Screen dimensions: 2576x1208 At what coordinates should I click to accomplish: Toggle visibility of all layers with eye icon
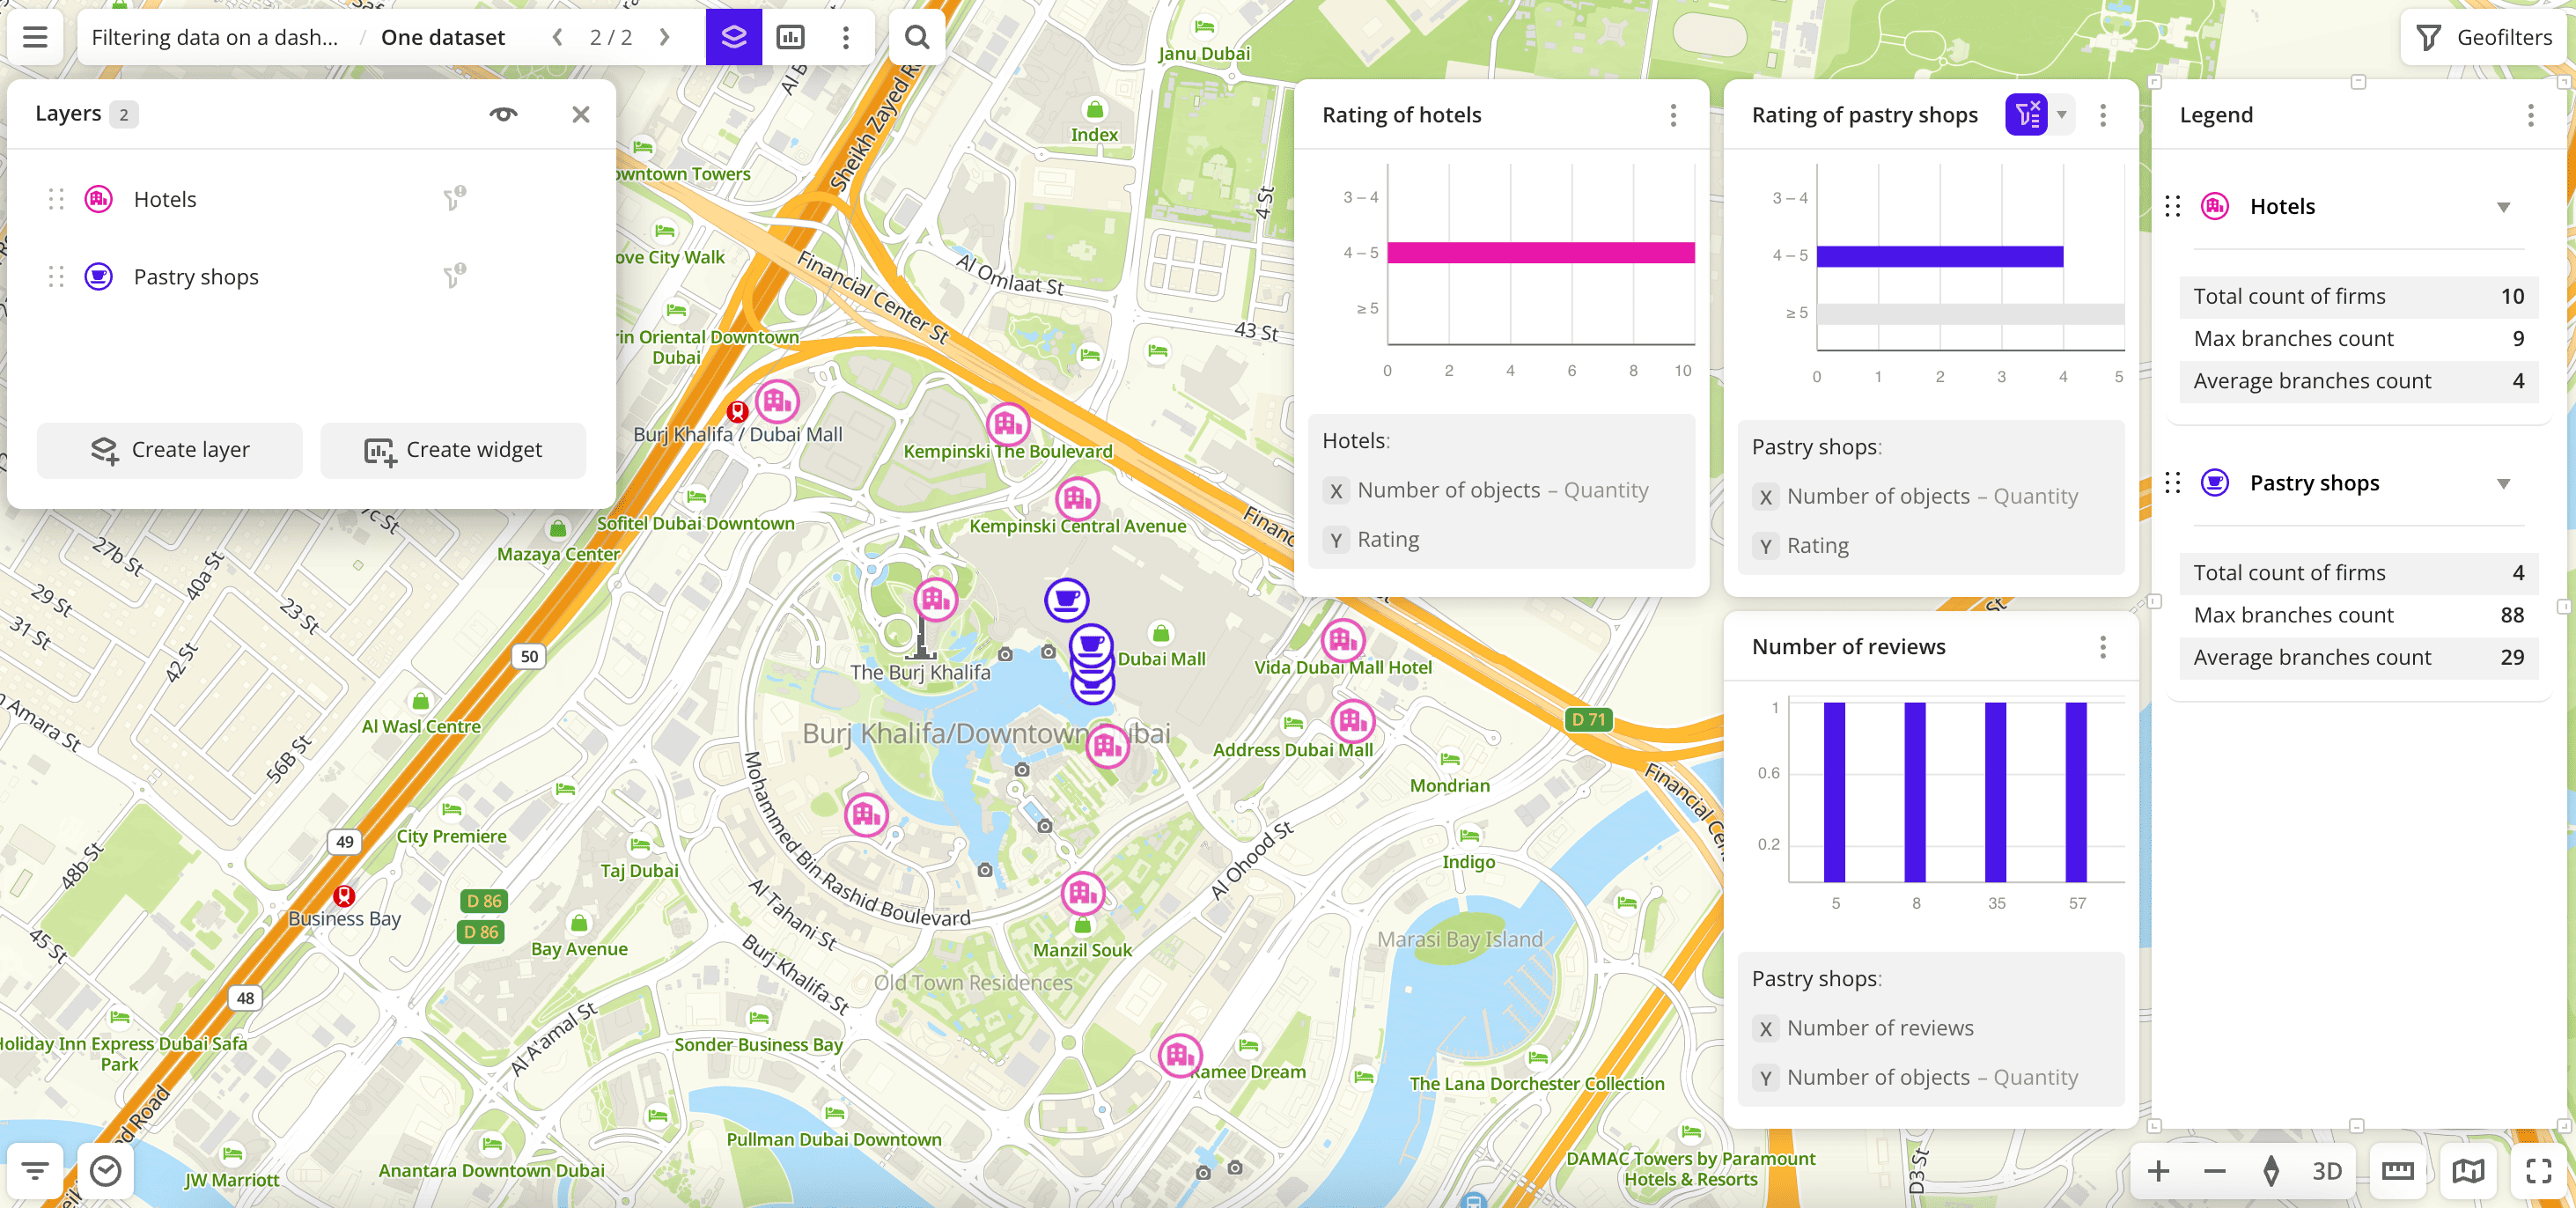[504, 114]
